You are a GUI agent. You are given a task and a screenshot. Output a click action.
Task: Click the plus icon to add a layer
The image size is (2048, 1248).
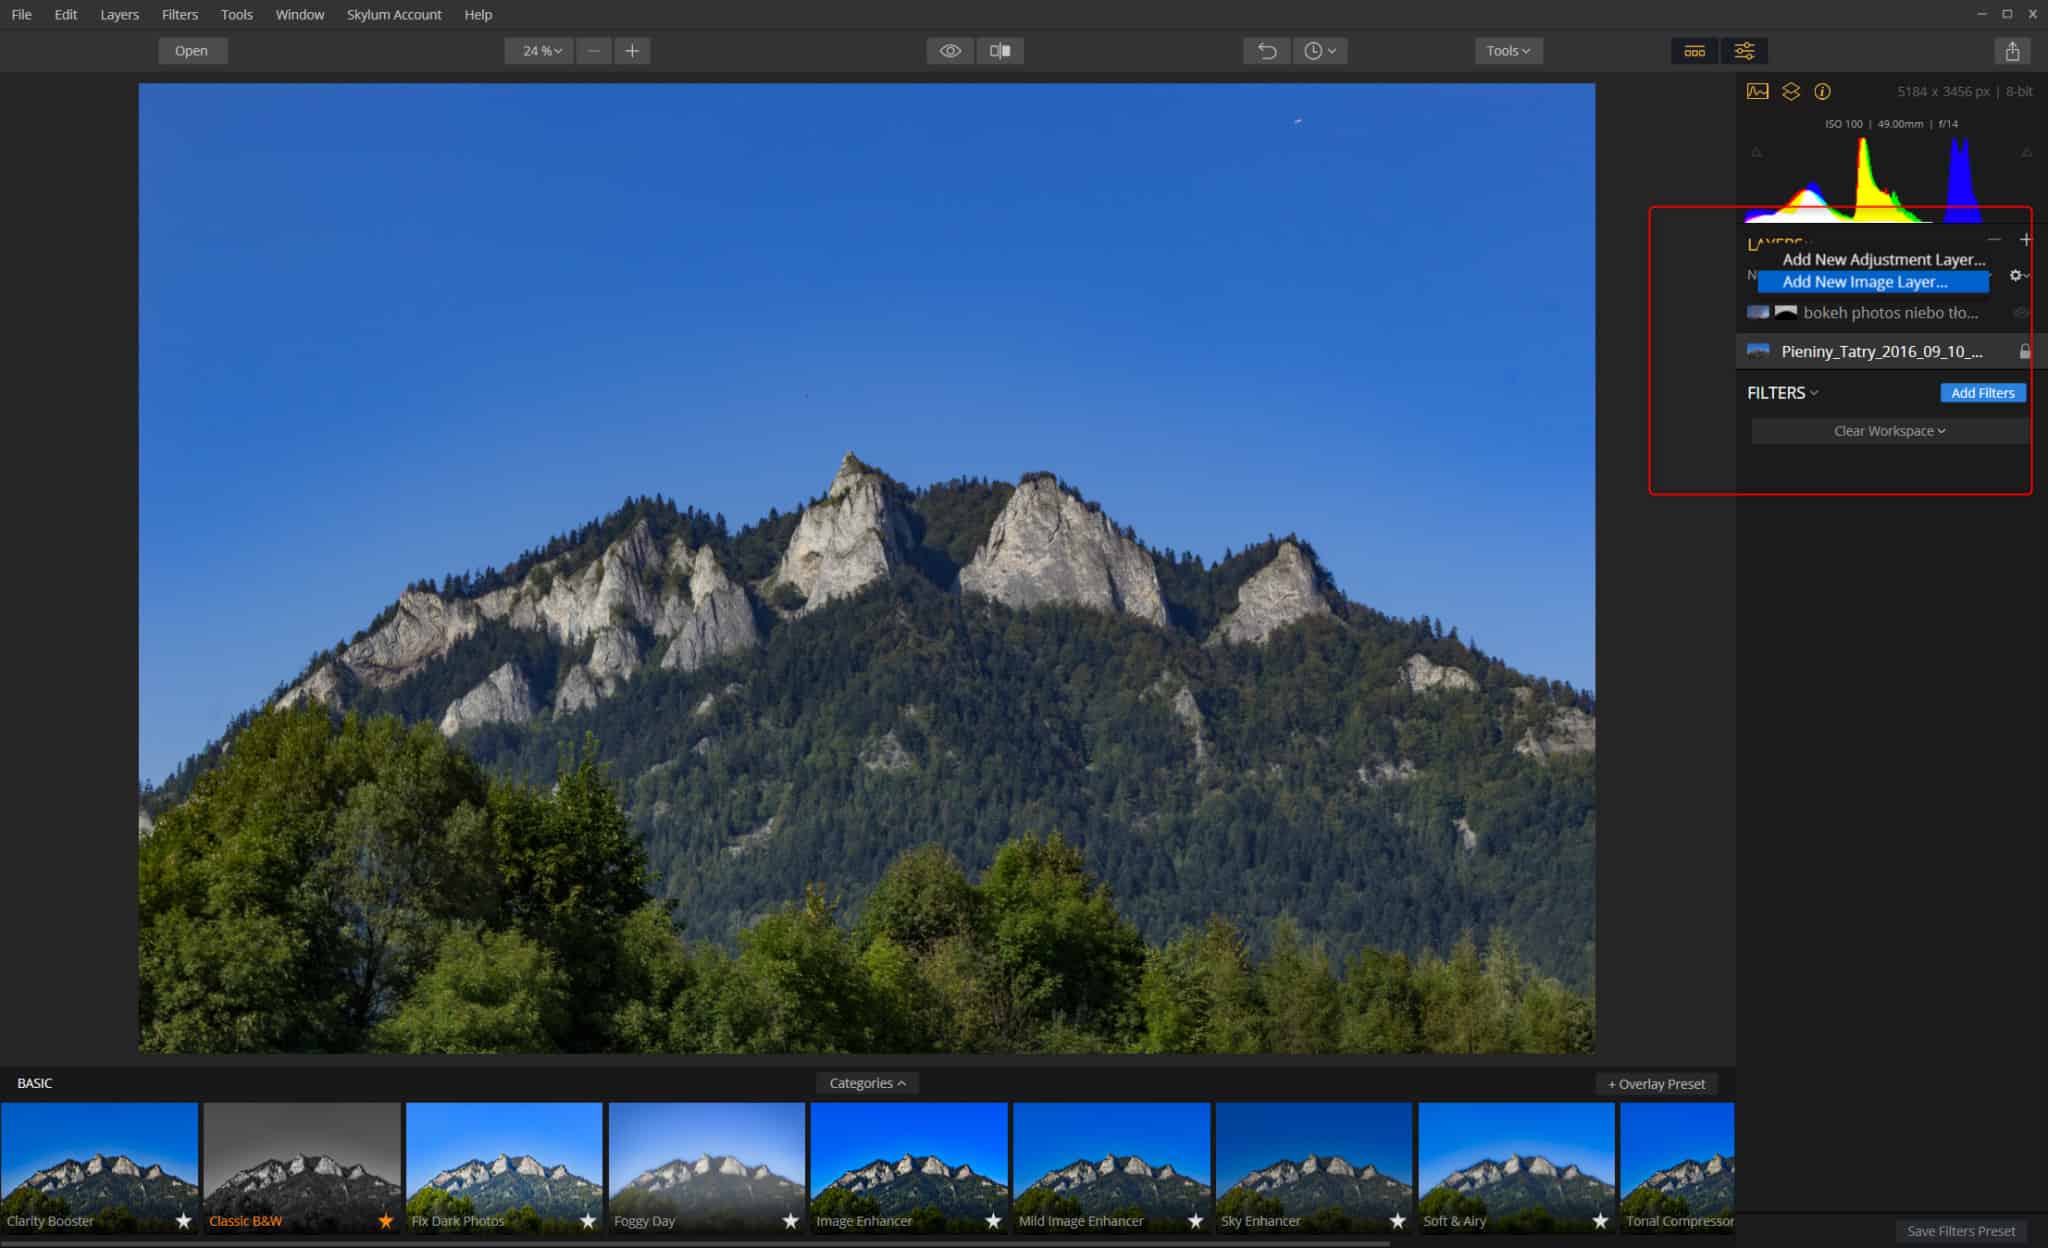(x=2025, y=240)
